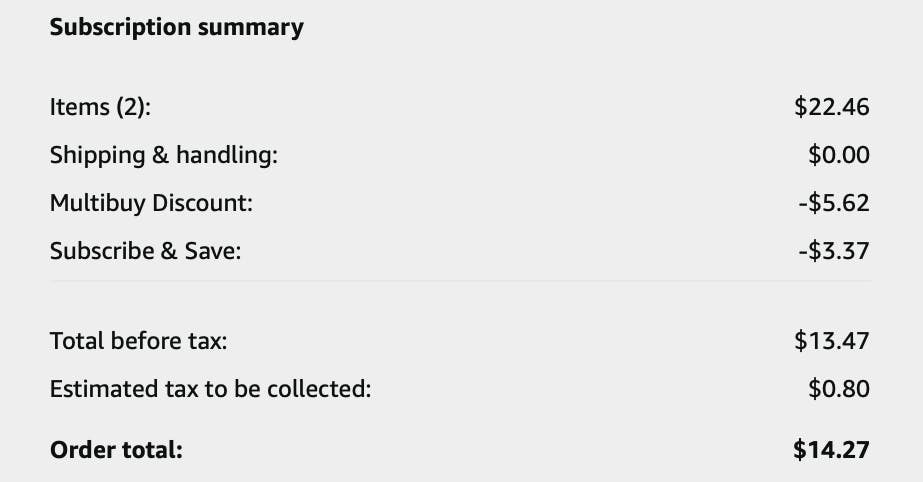Screen dimensions: 923x482
Task: Click Estimated tax to be collected label
Action: pos(210,389)
